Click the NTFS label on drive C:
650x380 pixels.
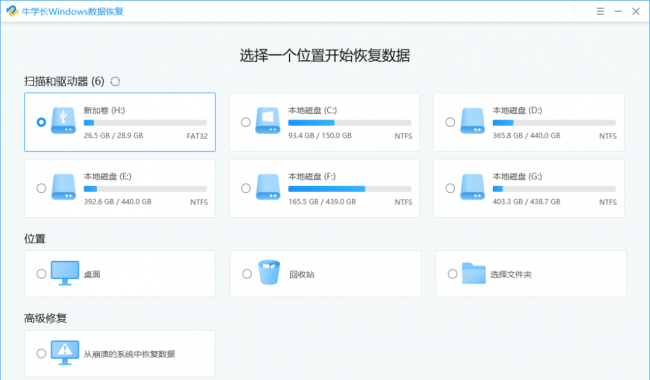click(x=403, y=136)
